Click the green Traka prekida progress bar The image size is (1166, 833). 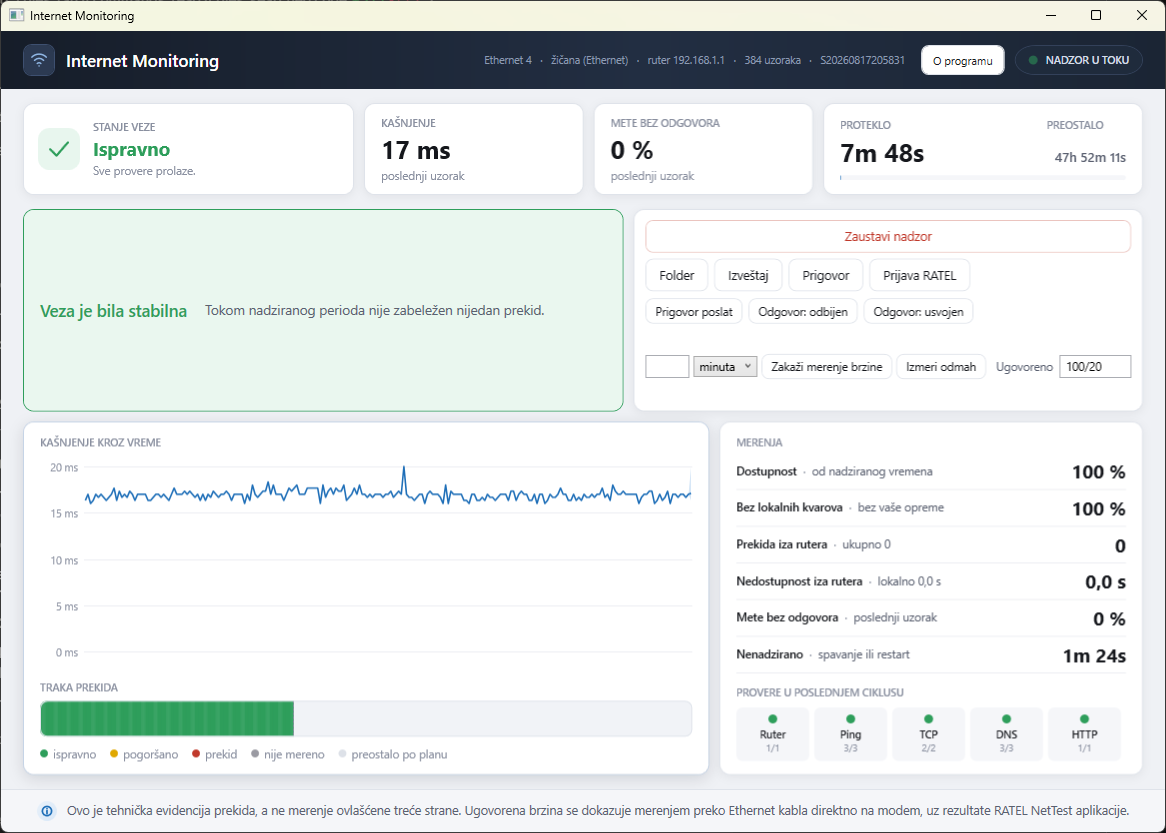click(167, 719)
